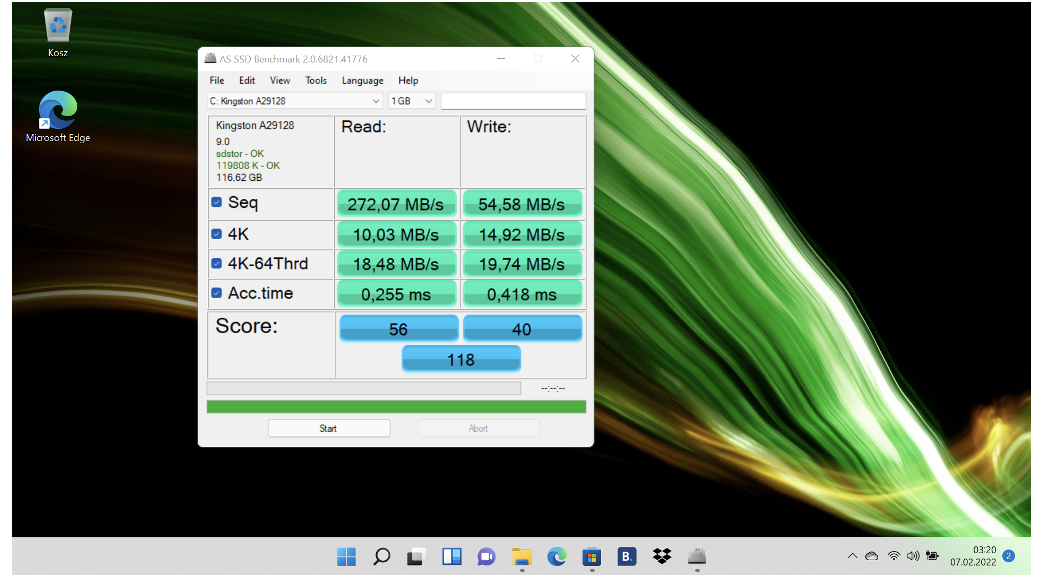The image size is (1044, 586).
Task: Click the AS SSD Benchmark title bar icon
Action: tap(210, 59)
